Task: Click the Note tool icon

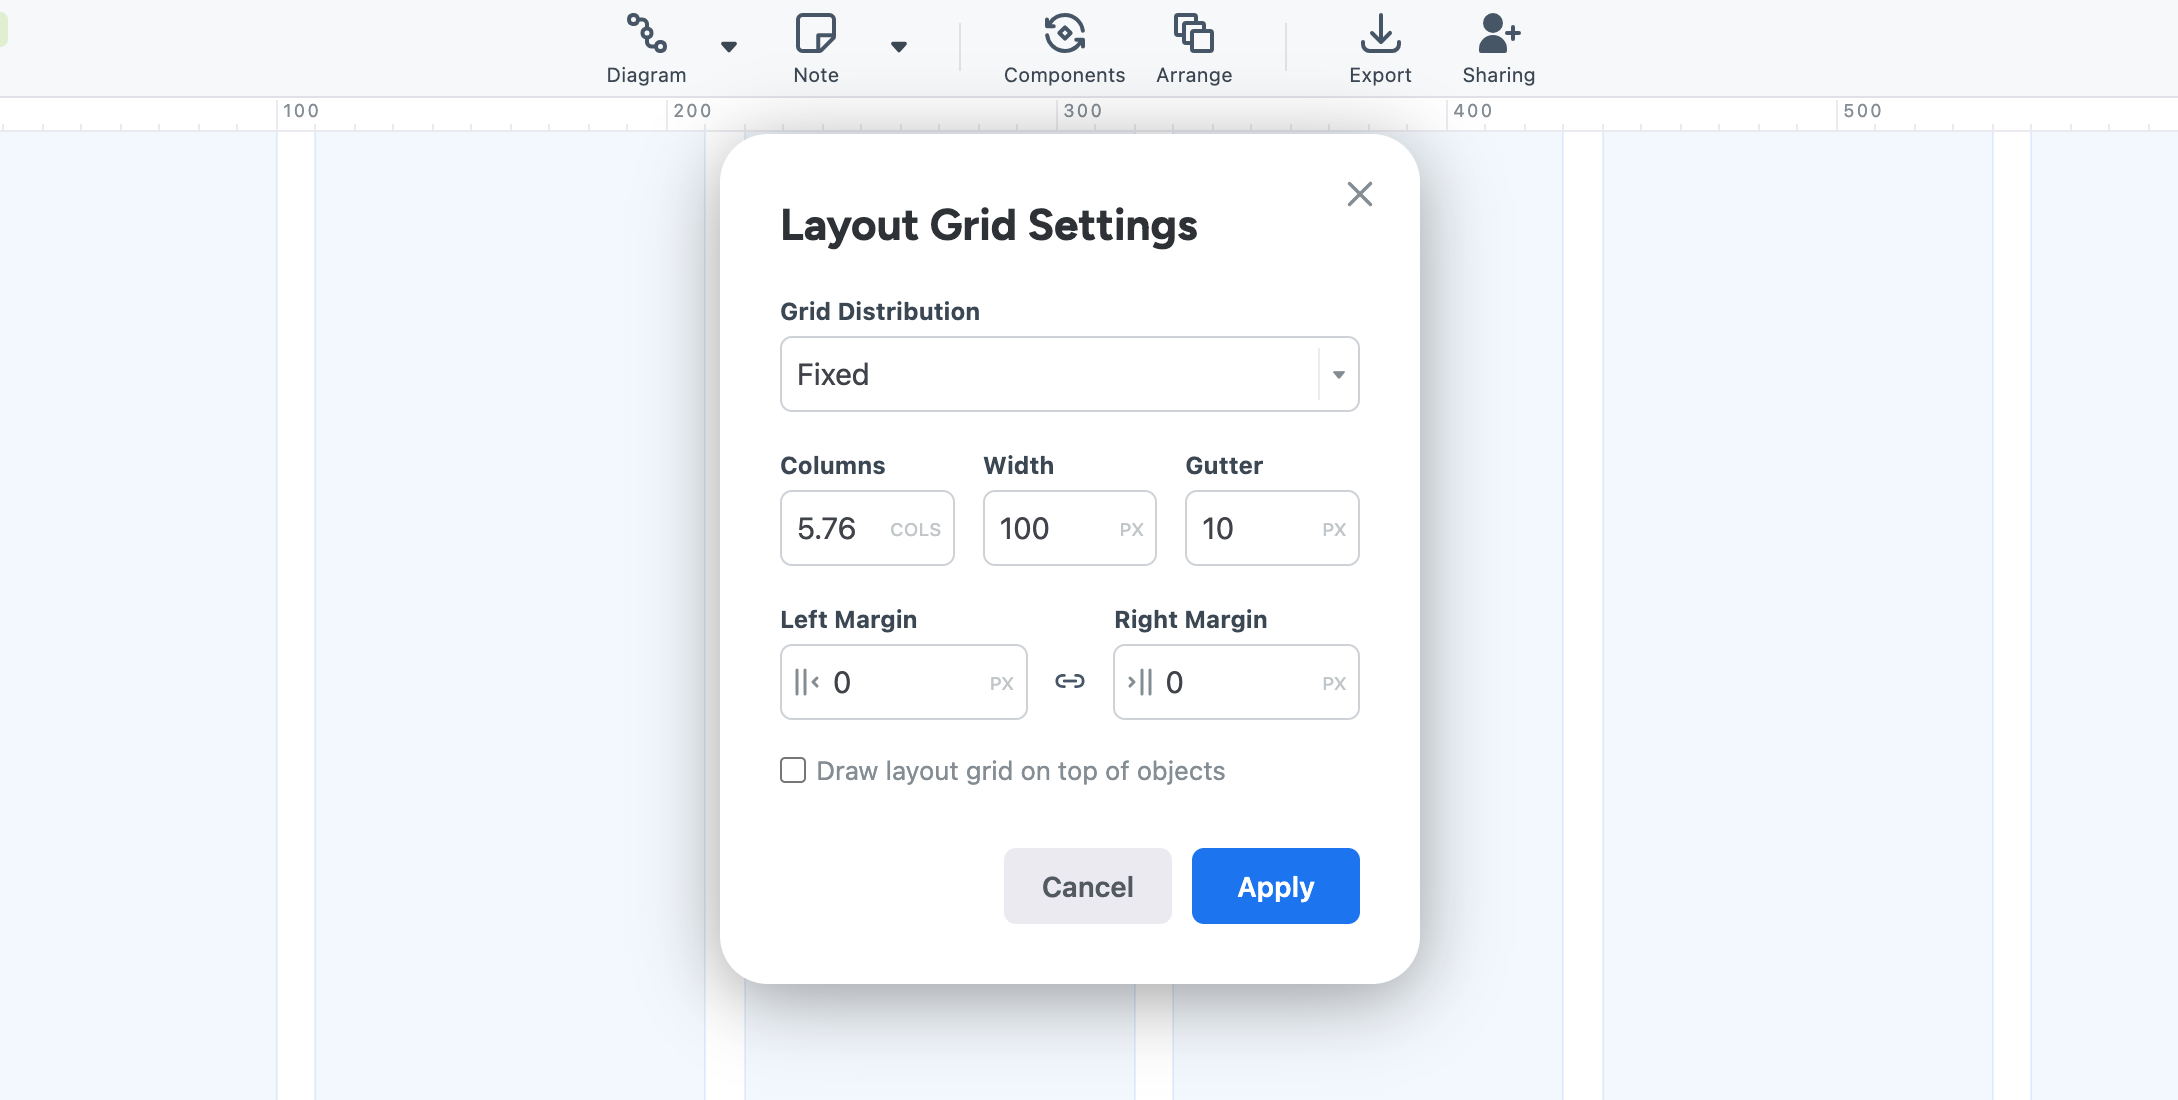Action: [x=816, y=31]
